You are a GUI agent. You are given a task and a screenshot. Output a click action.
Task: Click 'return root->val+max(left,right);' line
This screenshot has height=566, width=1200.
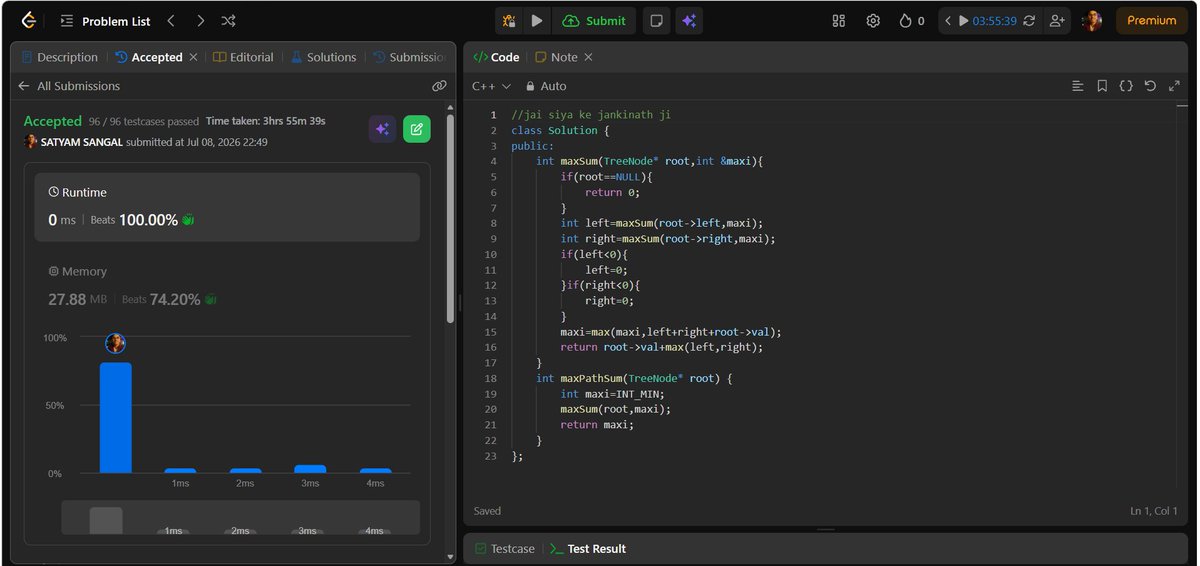[661, 347]
